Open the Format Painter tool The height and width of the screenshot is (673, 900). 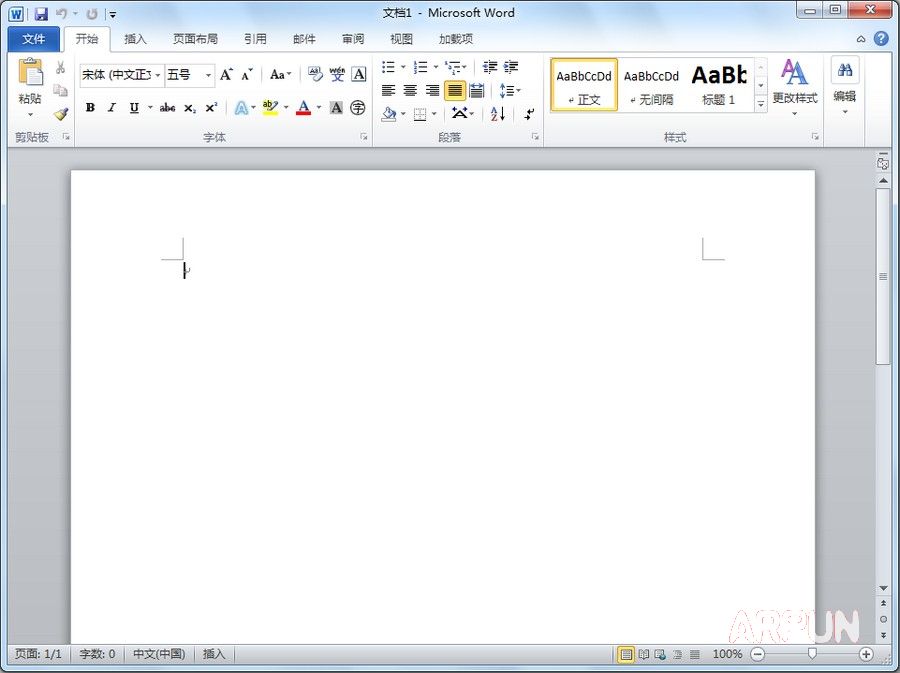[61, 113]
